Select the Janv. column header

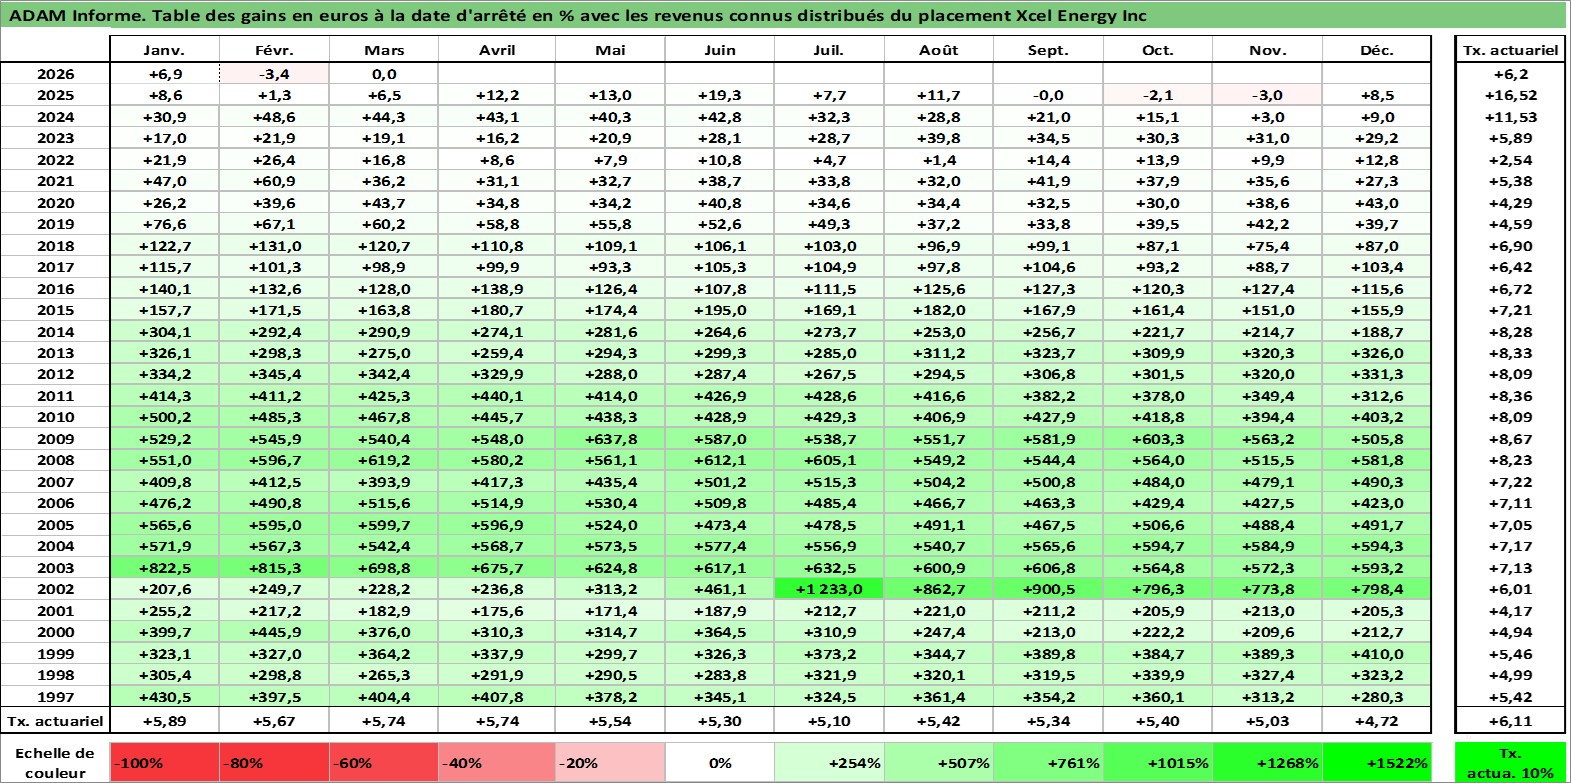pyautogui.click(x=164, y=50)
